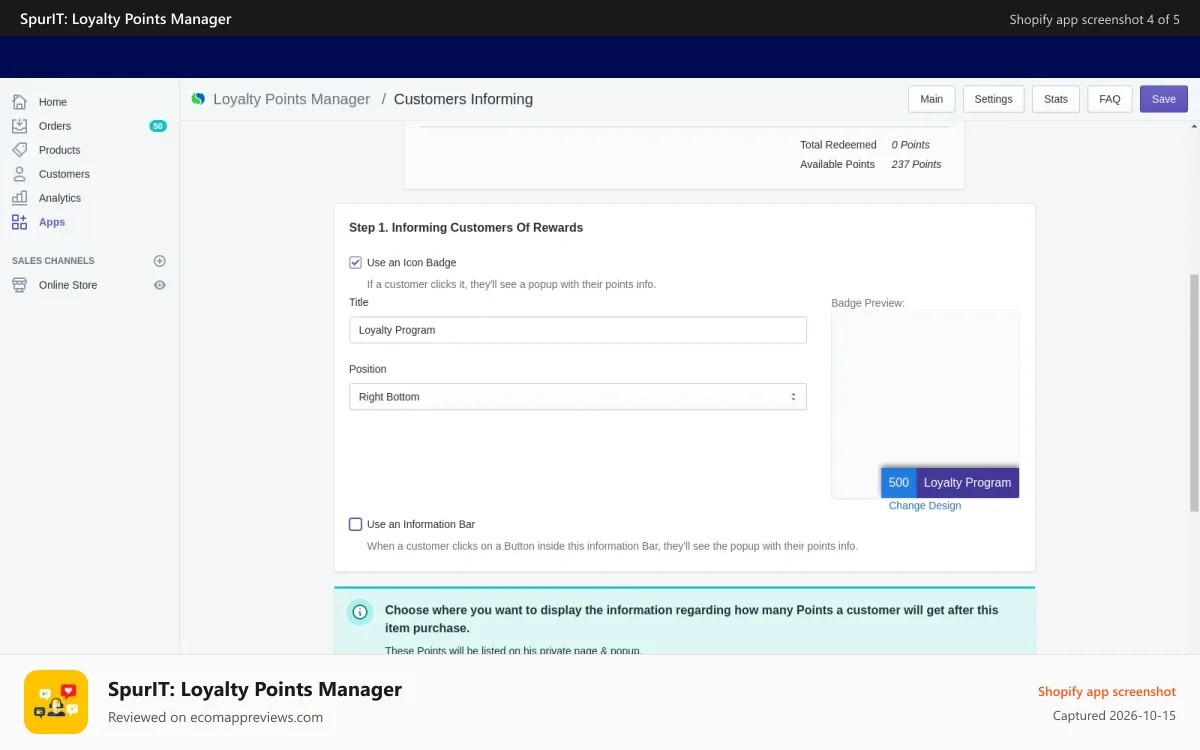
Task: Open the Main tab button
Action: pos(931,99)
